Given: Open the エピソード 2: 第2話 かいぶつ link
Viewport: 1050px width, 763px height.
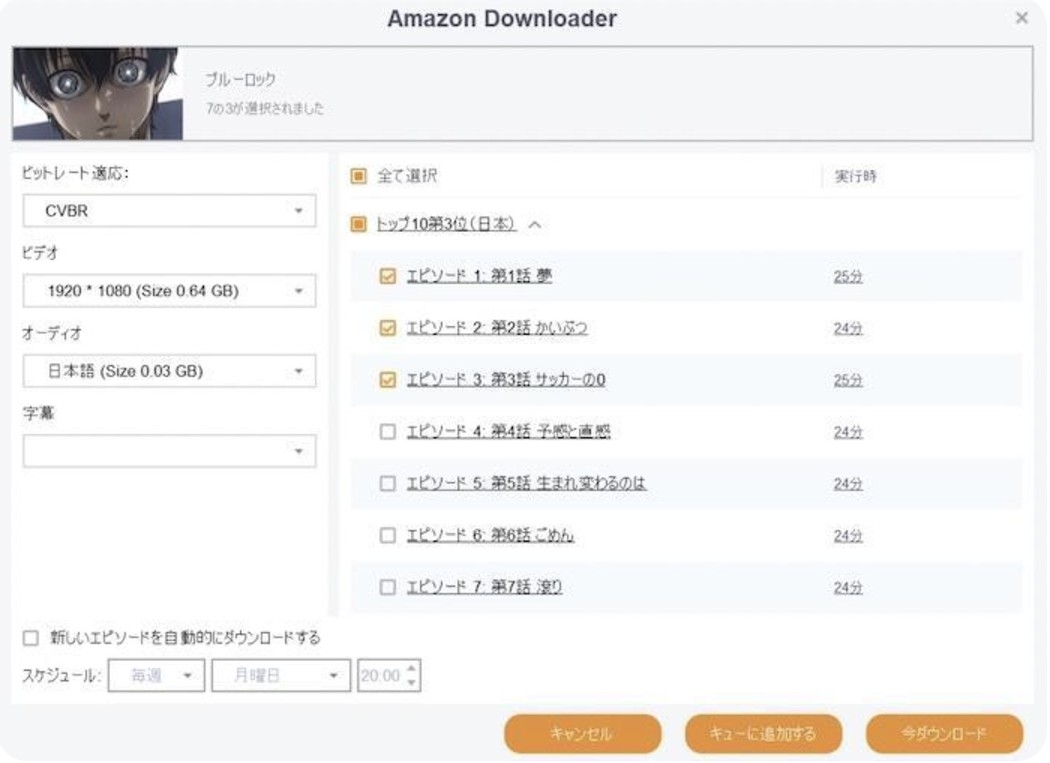Looking at the screenshot, I should coord(497,328).
